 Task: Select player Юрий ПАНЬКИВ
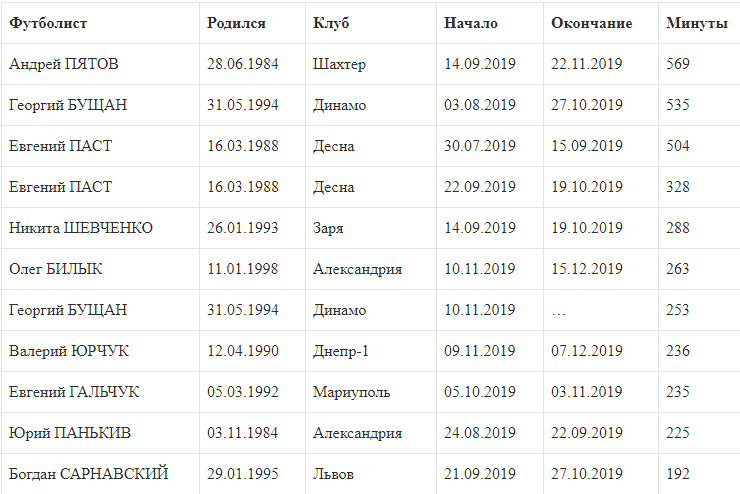coord(70,433)
